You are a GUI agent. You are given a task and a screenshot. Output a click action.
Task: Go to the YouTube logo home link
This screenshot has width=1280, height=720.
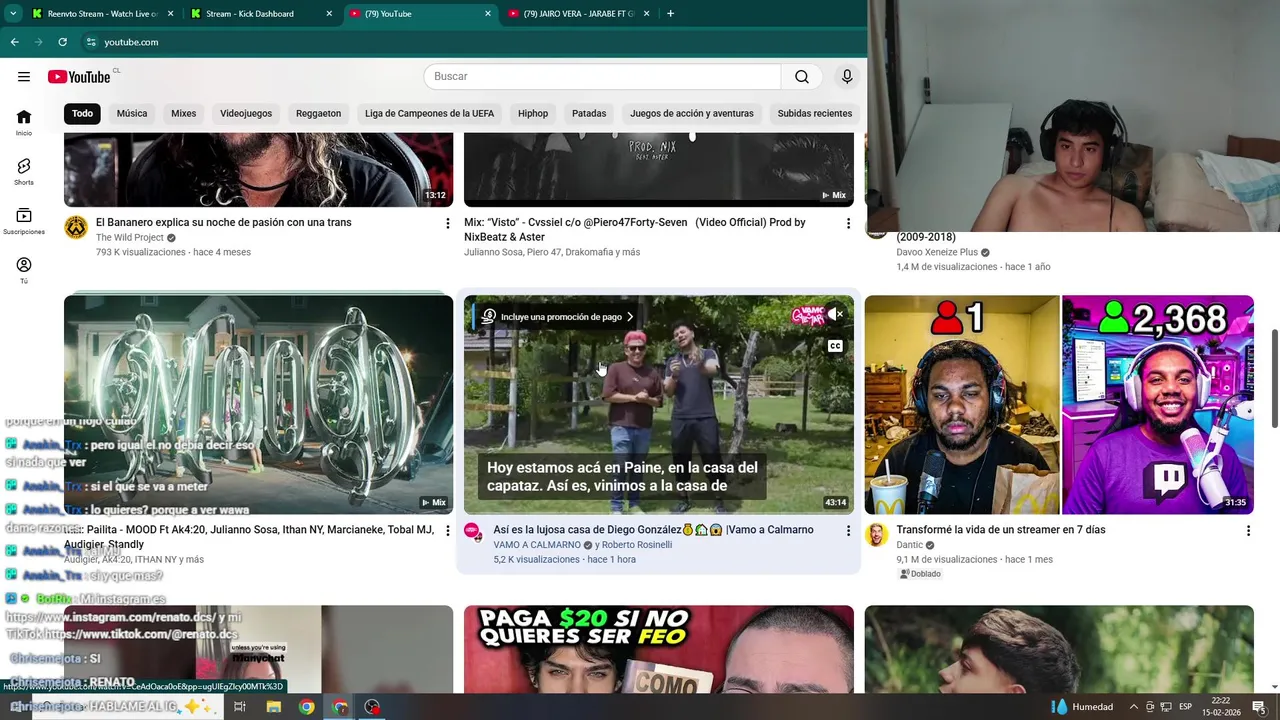point(79,77)
